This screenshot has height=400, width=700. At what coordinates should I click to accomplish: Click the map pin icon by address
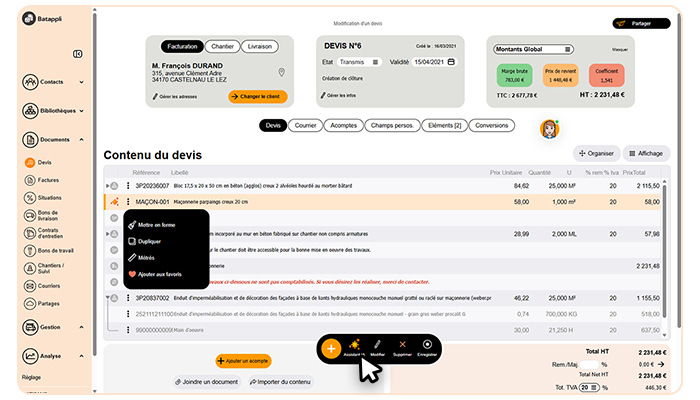point(281,72)
